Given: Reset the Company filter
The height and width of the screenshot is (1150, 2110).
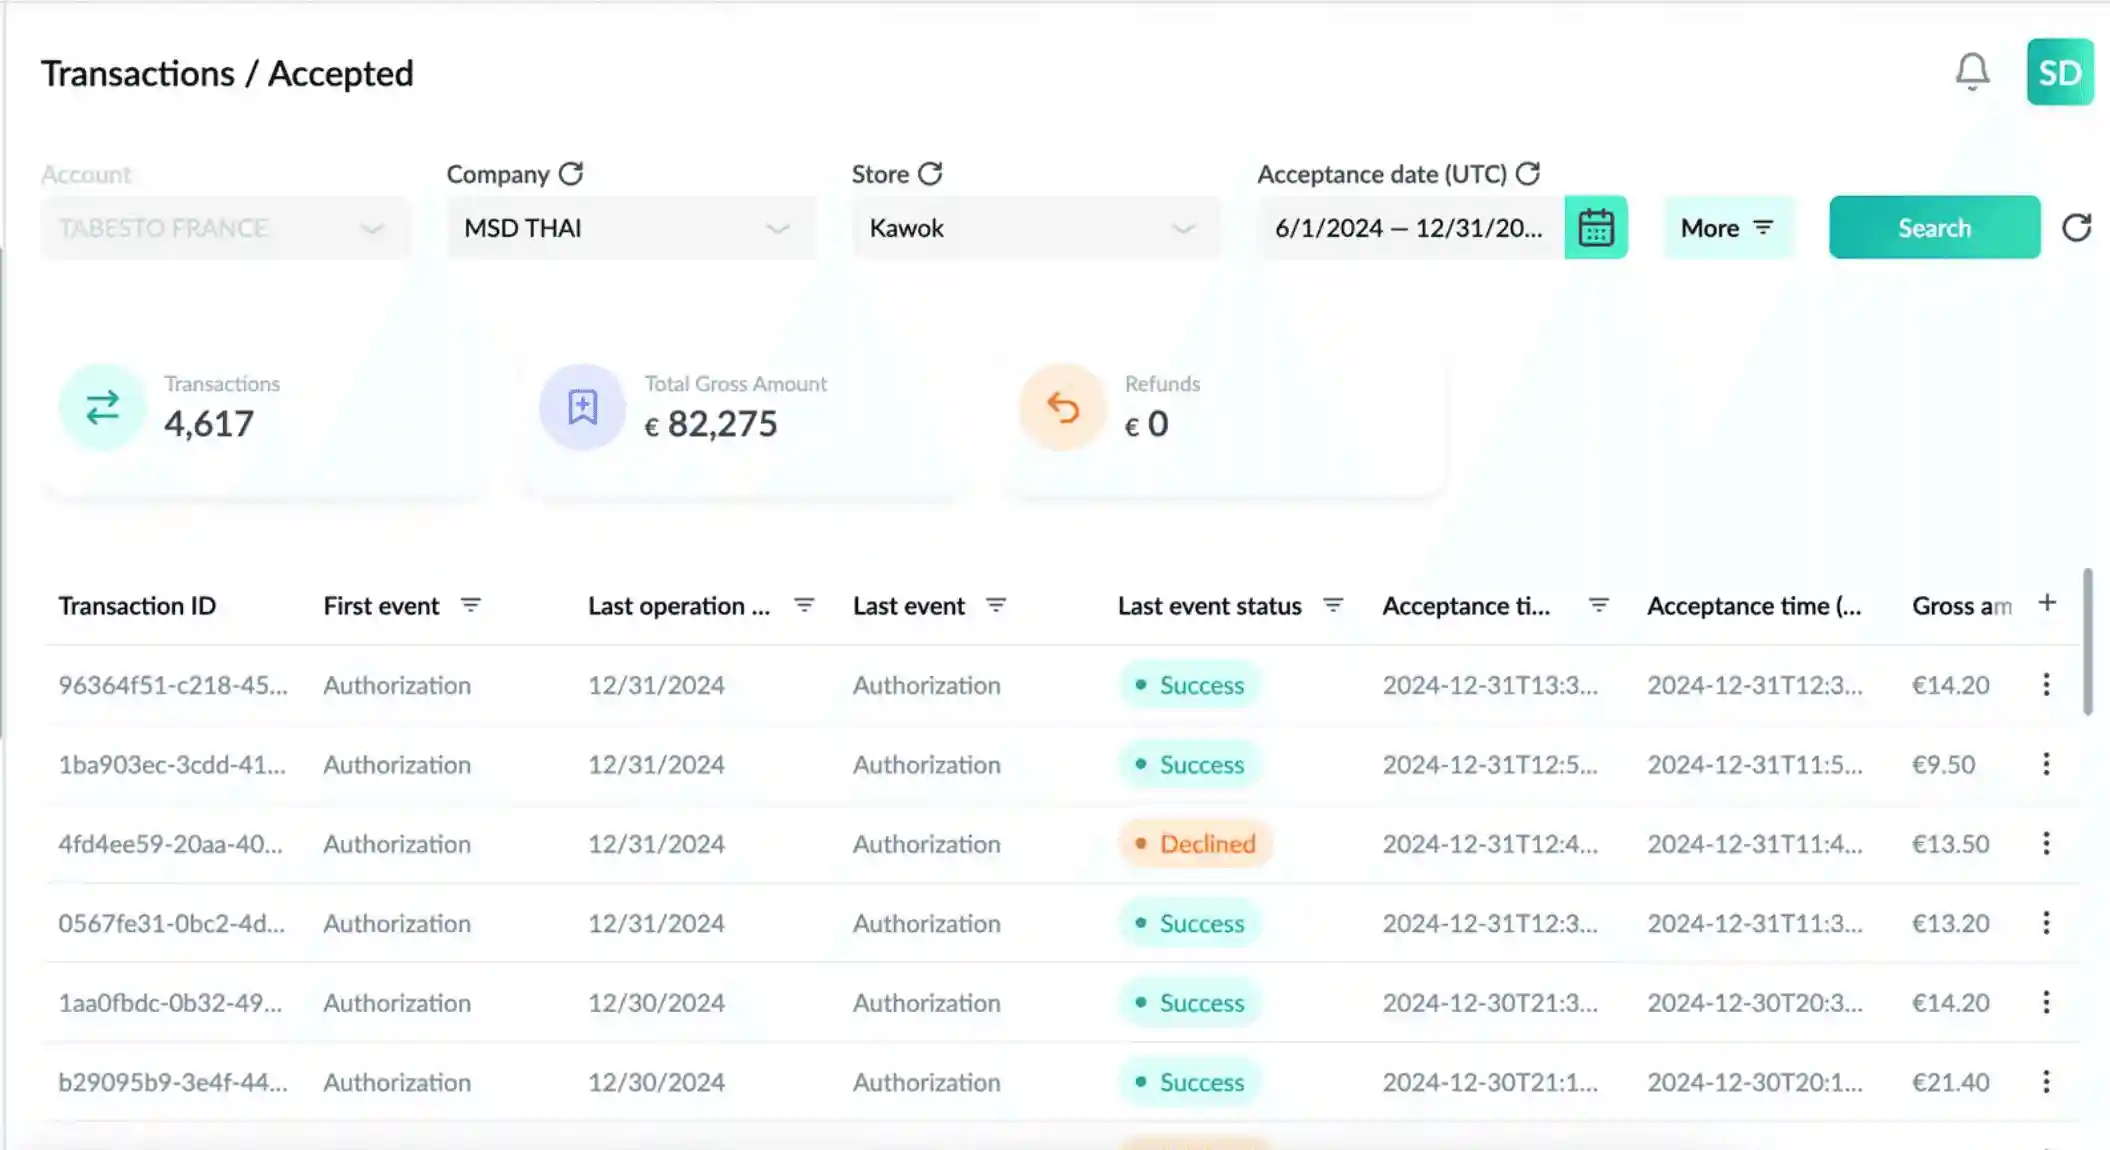Looking at the screenshot, I should [x=571, y=174].
